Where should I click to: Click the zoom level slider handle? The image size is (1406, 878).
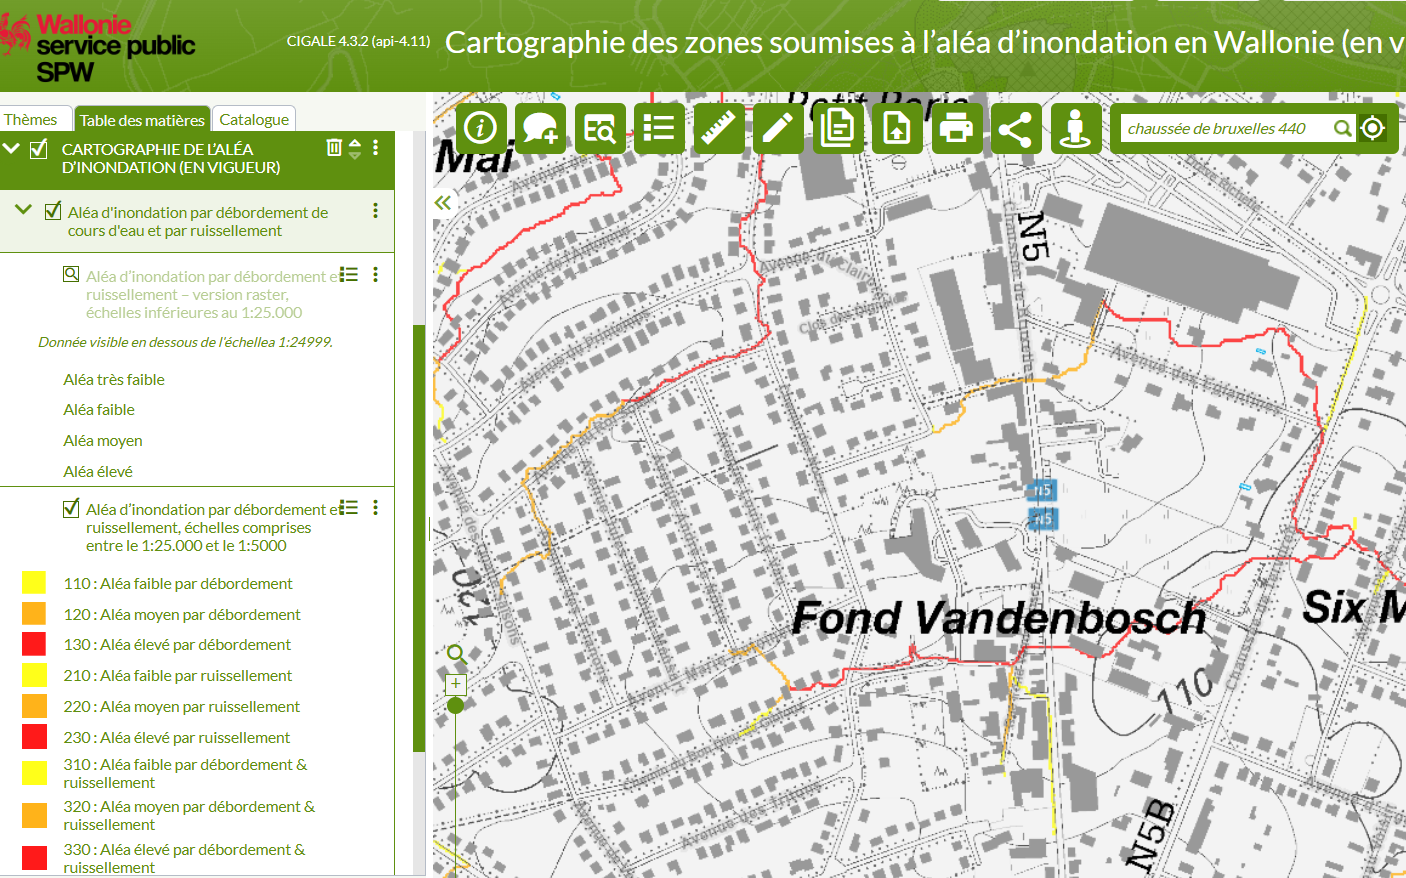tap(456, 706)
